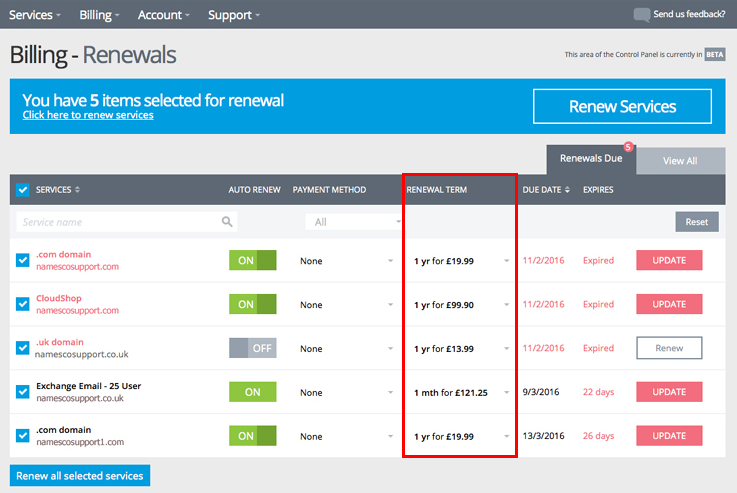Uncheck the CloudShop row checkbox
The width and height of the screenshot is (737, 493).
tap(23, 304)
